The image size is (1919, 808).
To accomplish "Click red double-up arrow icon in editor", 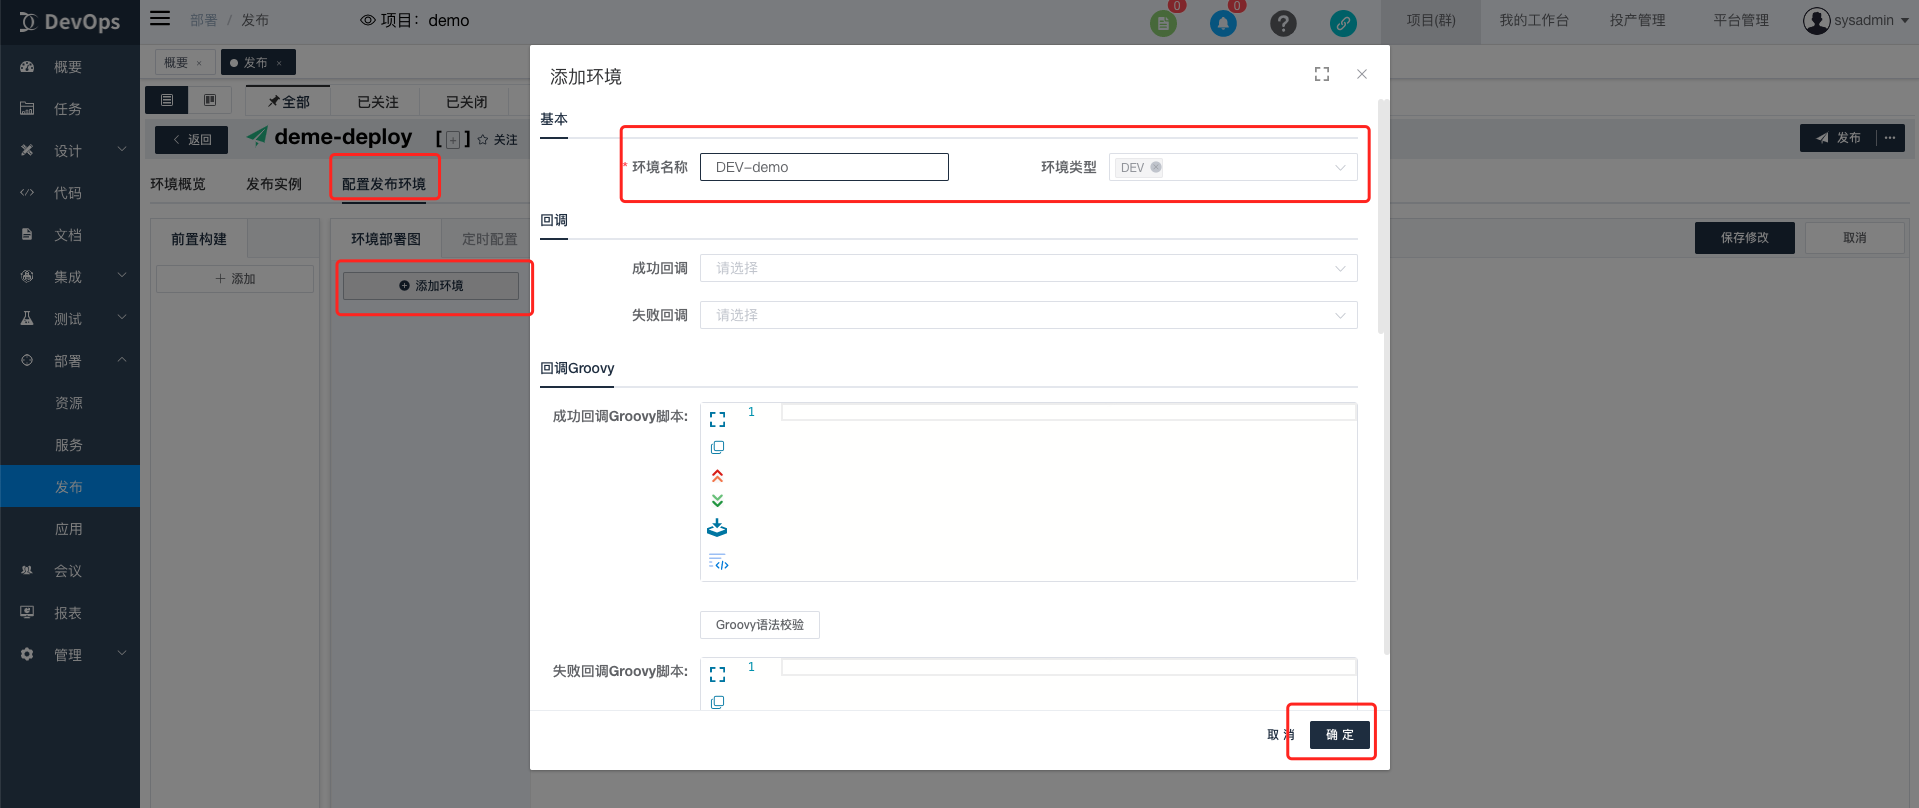I will pos(717,476).
